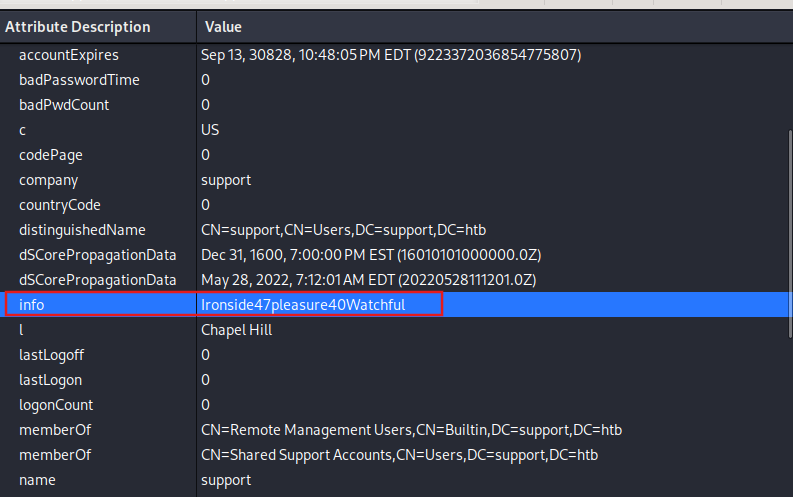Click the Ironside47pleasure40Watchful value
This screenshot has height=497, width=793.
click(x=303, y=305)
